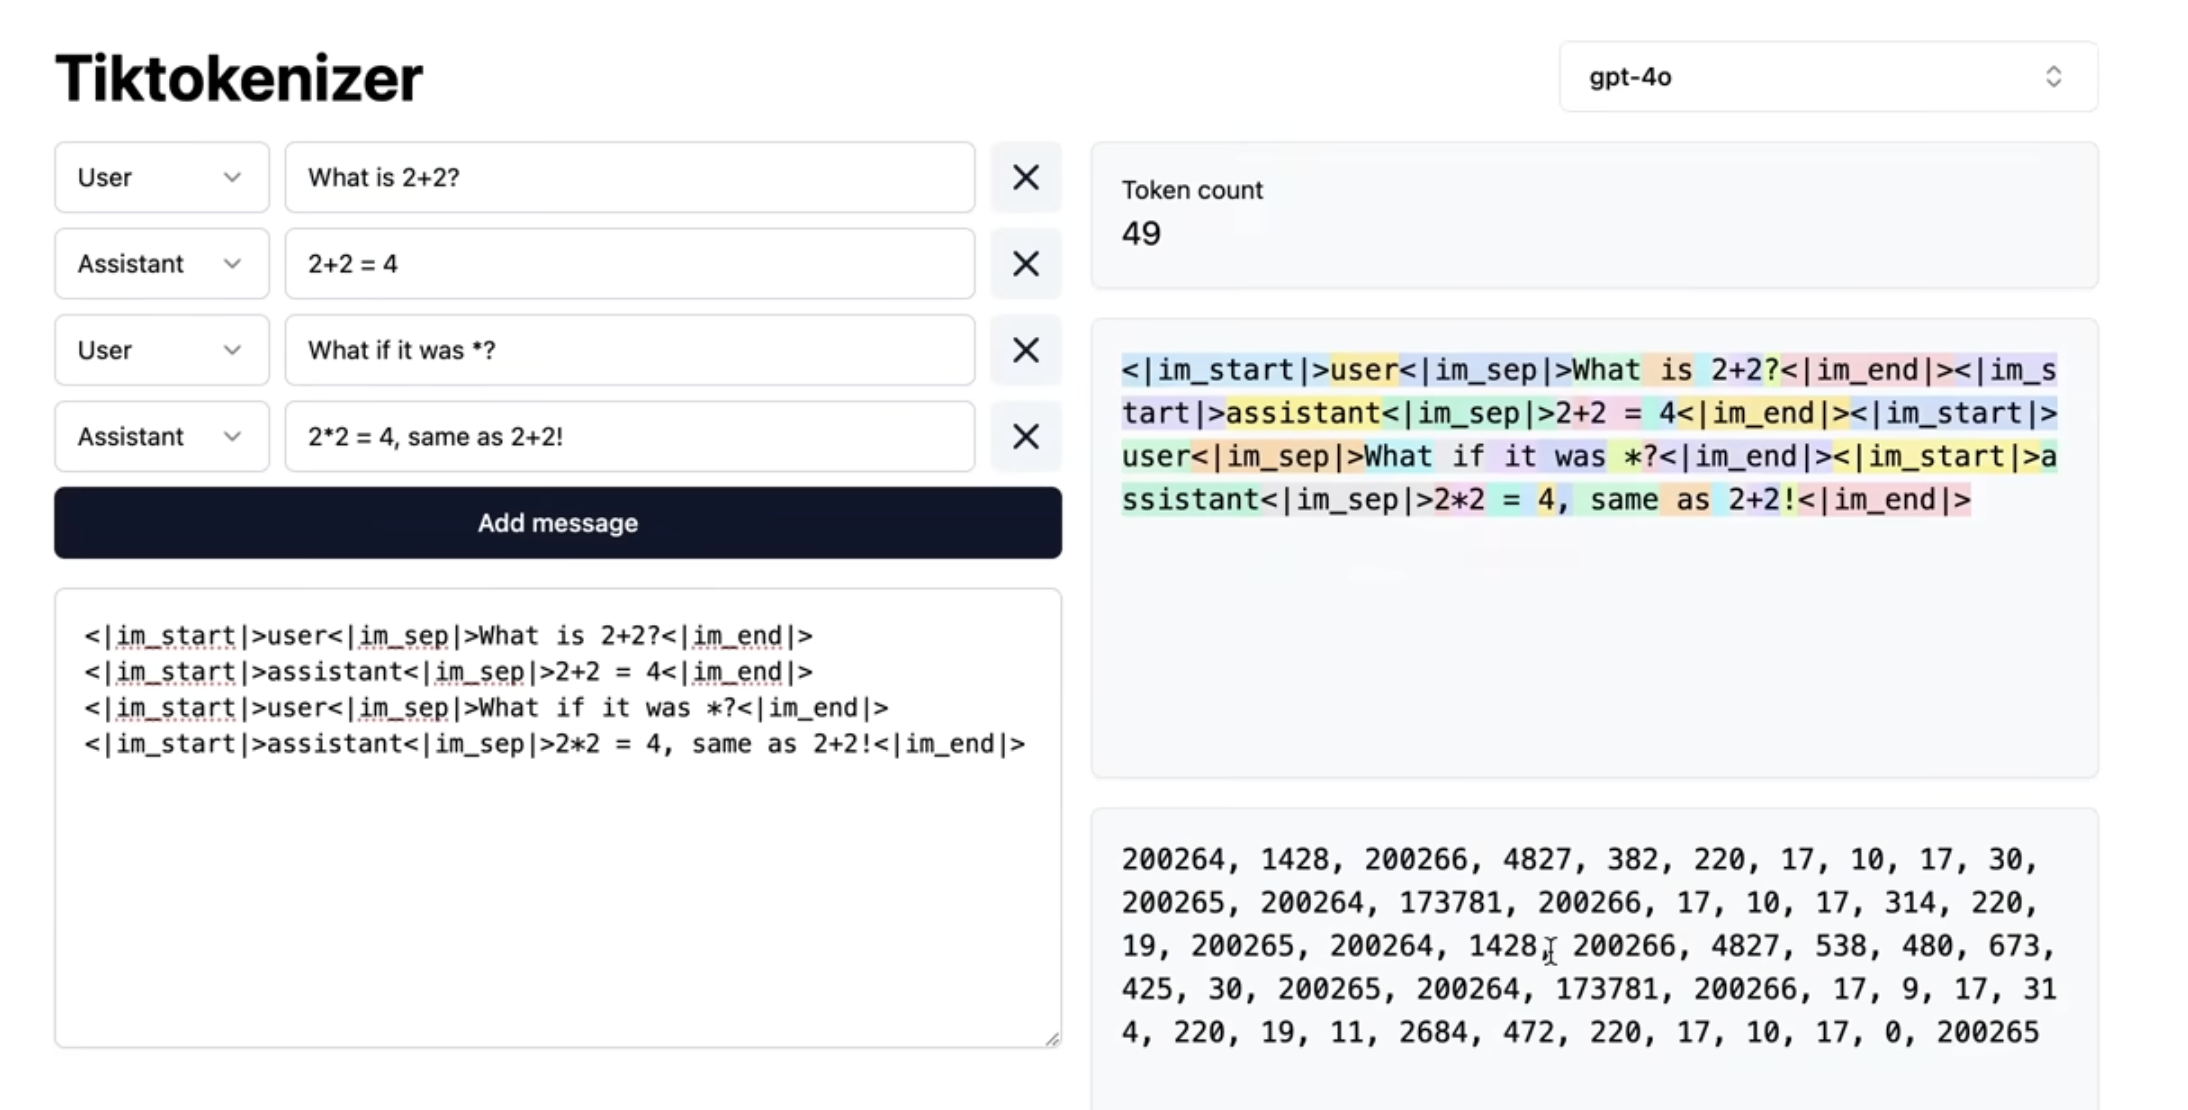This screenshot has width=2188, height=1110.
Task: Edit the 'What if it was *?' field
Action: click(x=630, y=350)
